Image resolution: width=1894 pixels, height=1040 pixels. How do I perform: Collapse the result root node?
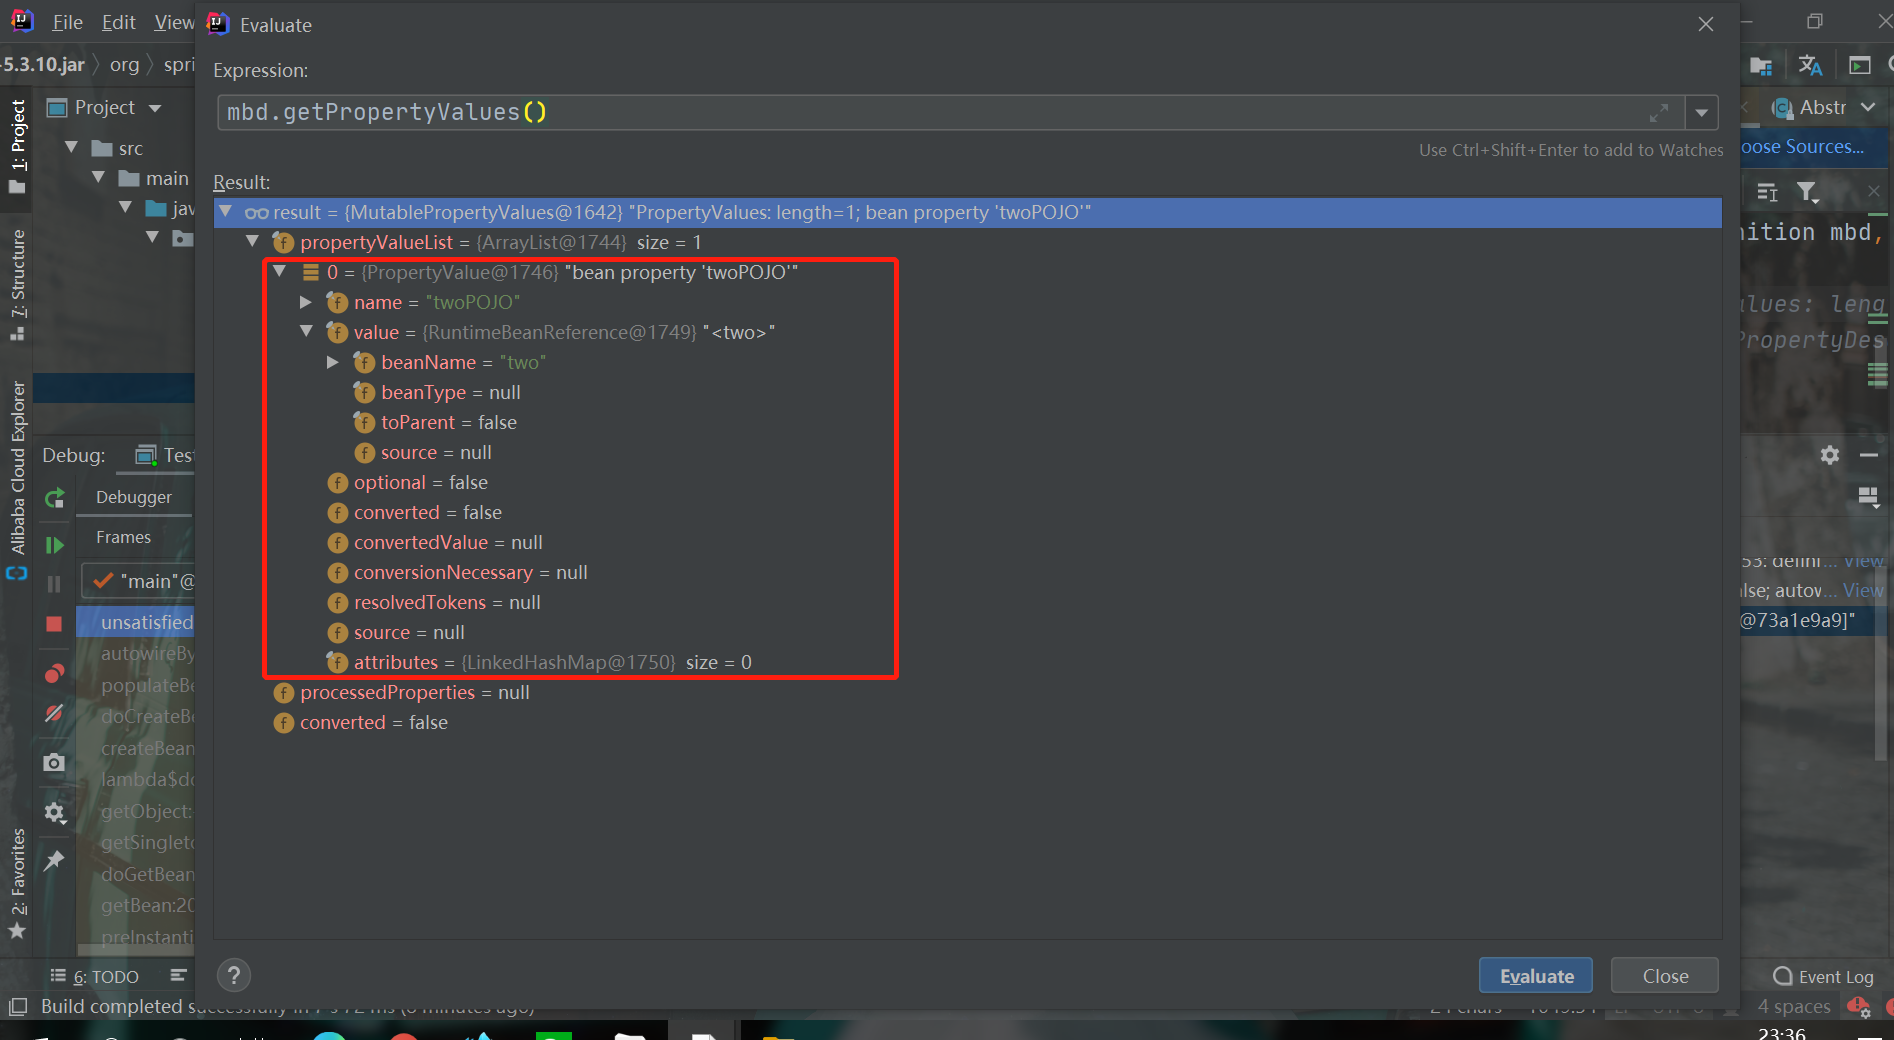(226, 212)
